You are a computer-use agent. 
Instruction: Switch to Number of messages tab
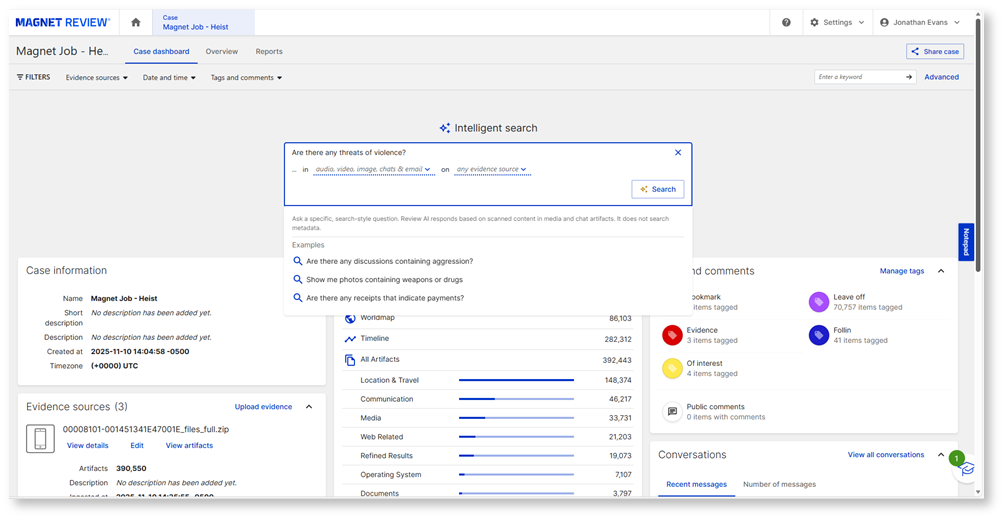click(779, 485)
